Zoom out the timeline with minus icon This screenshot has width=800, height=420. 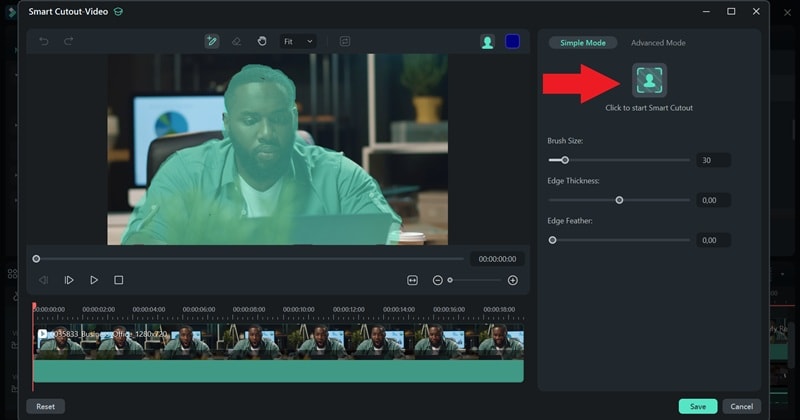pyautogui.click(x=437, y=280)
